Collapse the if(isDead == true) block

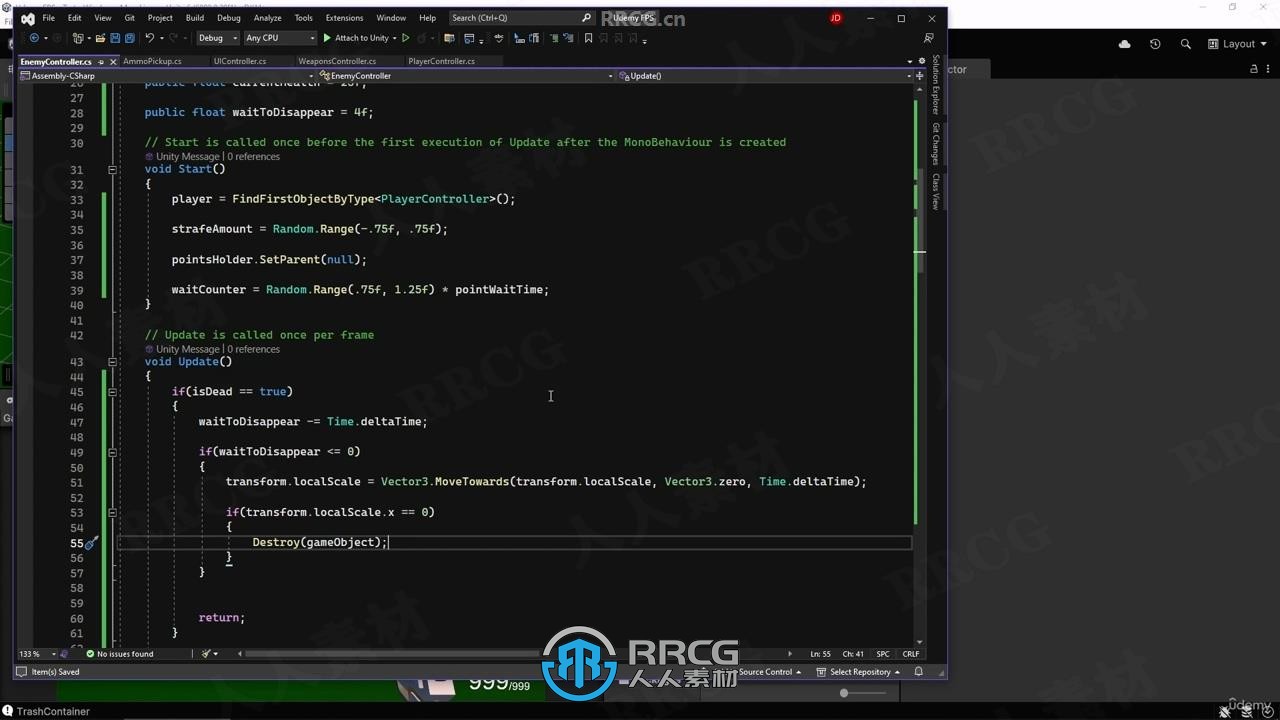(112, 392)
